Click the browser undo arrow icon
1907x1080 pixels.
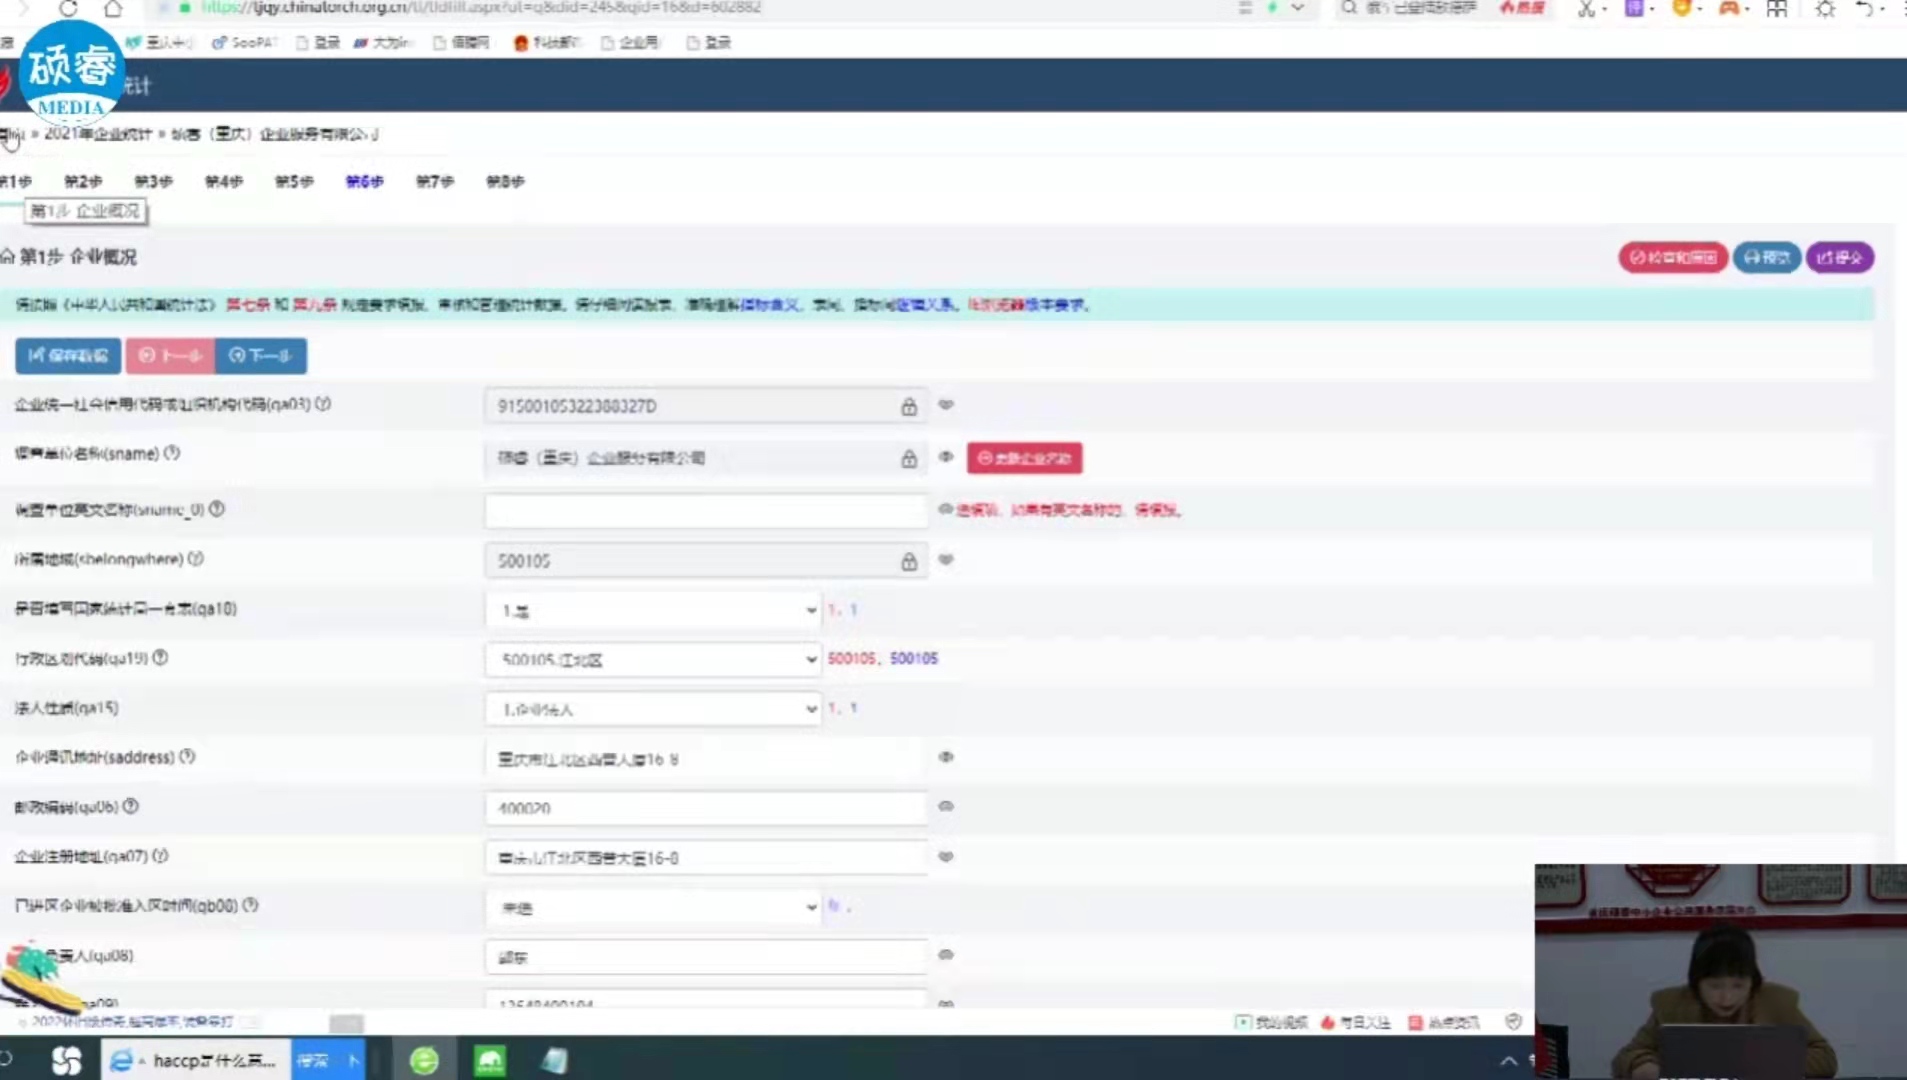click(1864, 8)
